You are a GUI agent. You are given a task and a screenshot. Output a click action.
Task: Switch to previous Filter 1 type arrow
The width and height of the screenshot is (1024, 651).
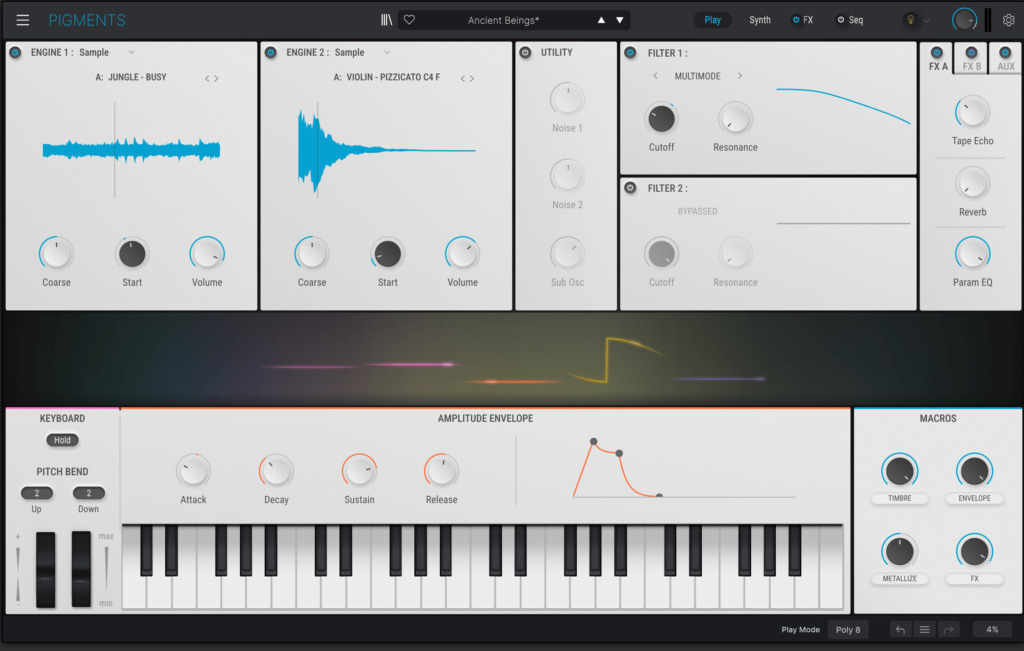tap(655, 76)
